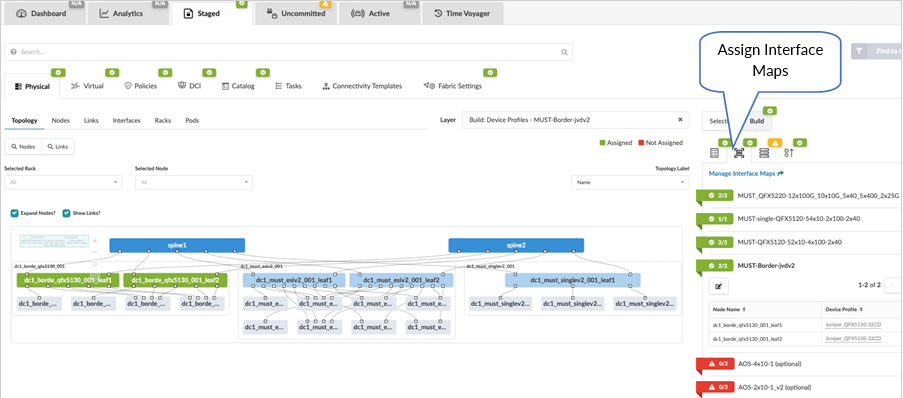This screenshot has height=398, width=903.
Task: Select the spine1 node
Action: click(x=177, y=245)
